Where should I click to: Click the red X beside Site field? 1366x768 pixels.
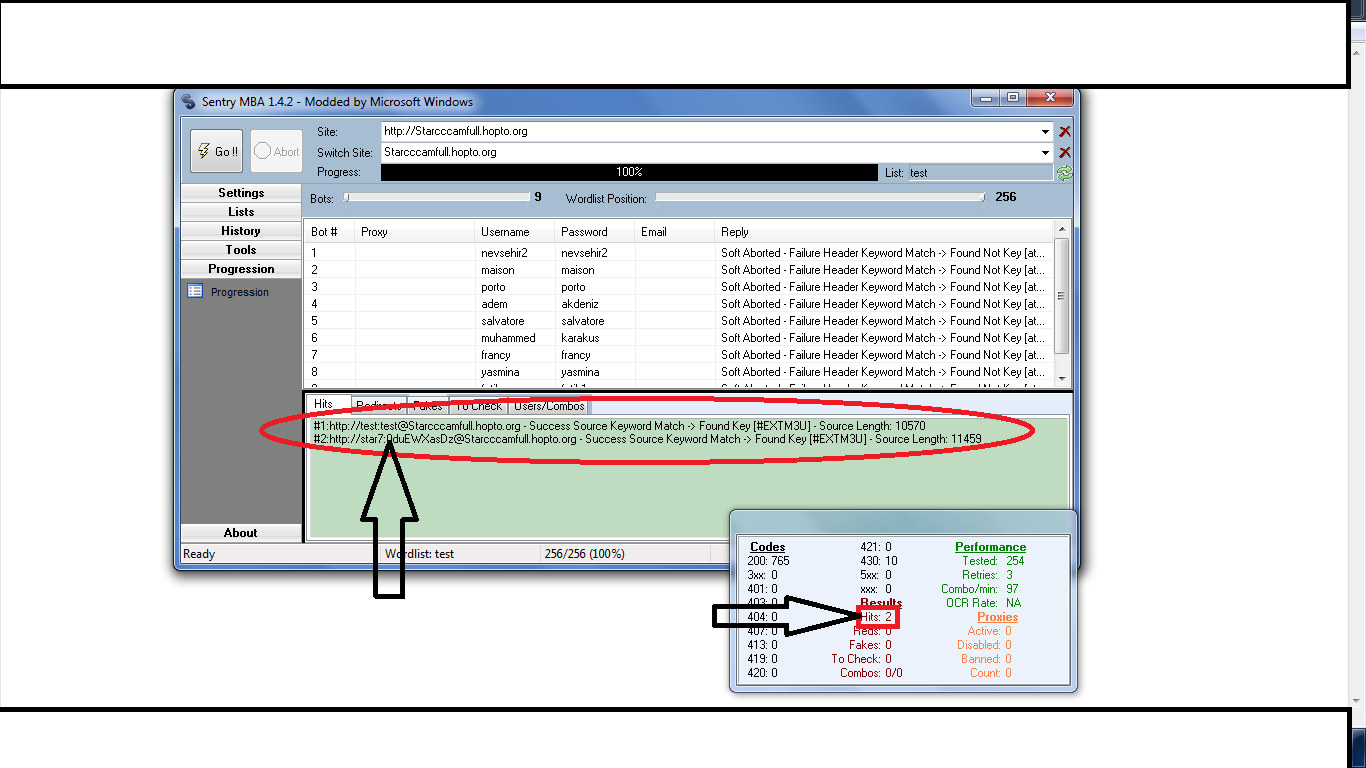pos(1065,131)
